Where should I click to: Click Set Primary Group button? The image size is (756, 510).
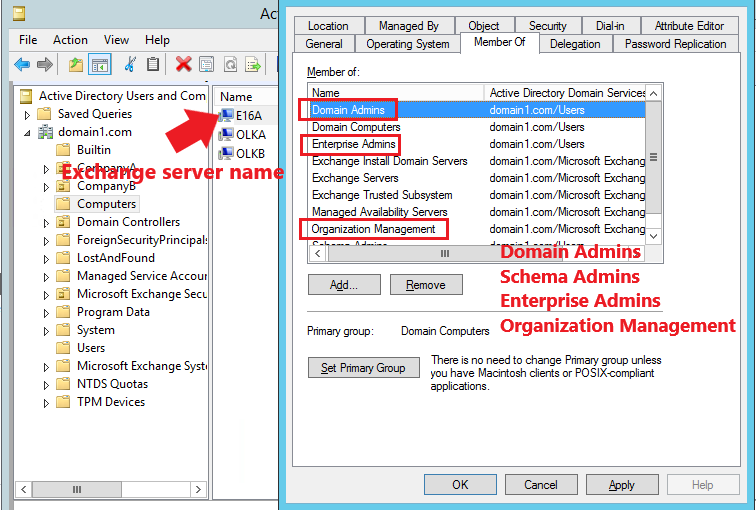coord(364,368)
